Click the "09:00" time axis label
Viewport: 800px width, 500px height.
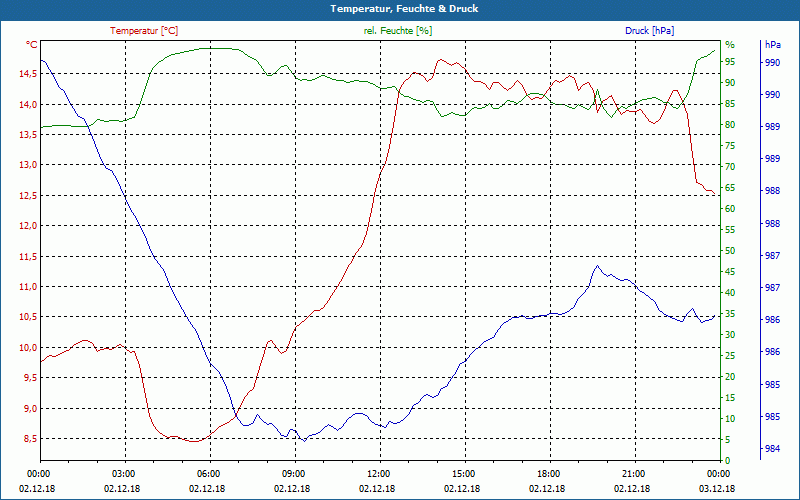(292, 473)
